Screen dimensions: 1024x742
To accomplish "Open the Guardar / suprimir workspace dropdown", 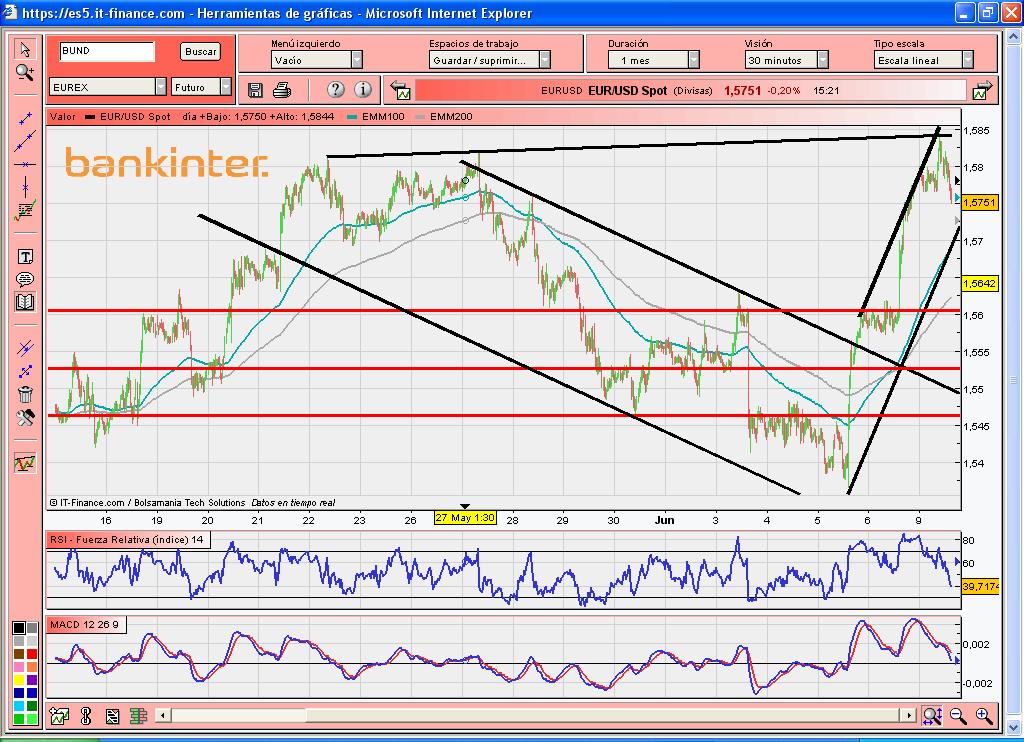I will point(490,60).
